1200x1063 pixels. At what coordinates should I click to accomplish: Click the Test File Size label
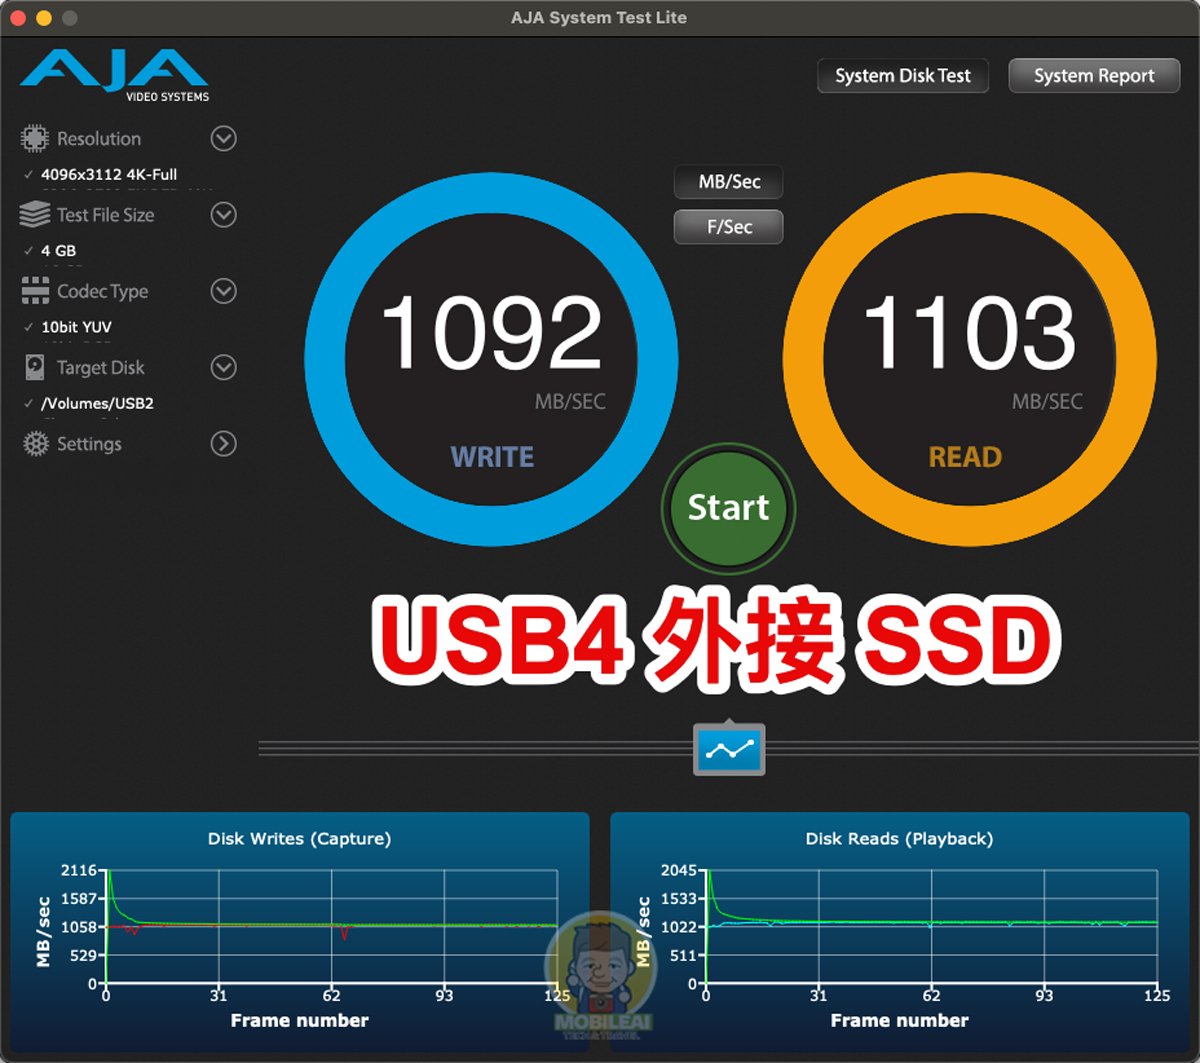105,215
